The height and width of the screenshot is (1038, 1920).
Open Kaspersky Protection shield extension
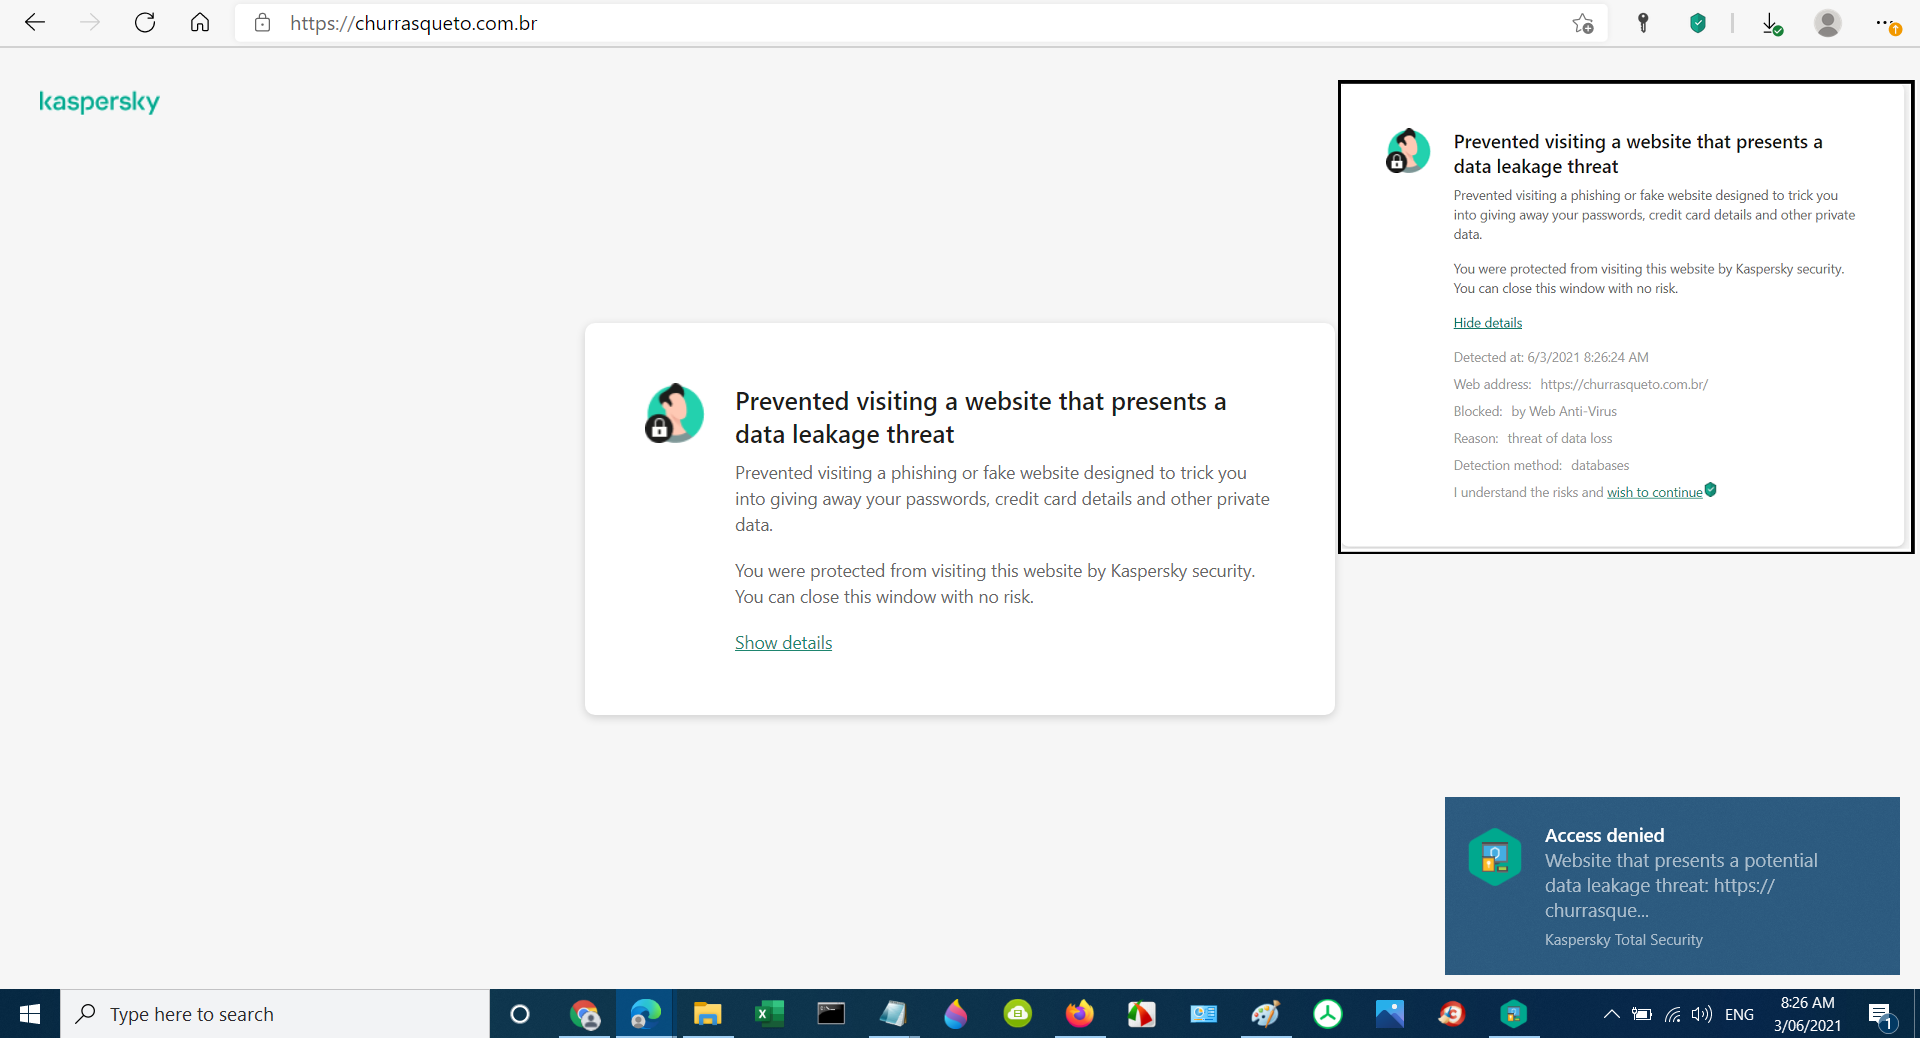[x=1698, y=23]
